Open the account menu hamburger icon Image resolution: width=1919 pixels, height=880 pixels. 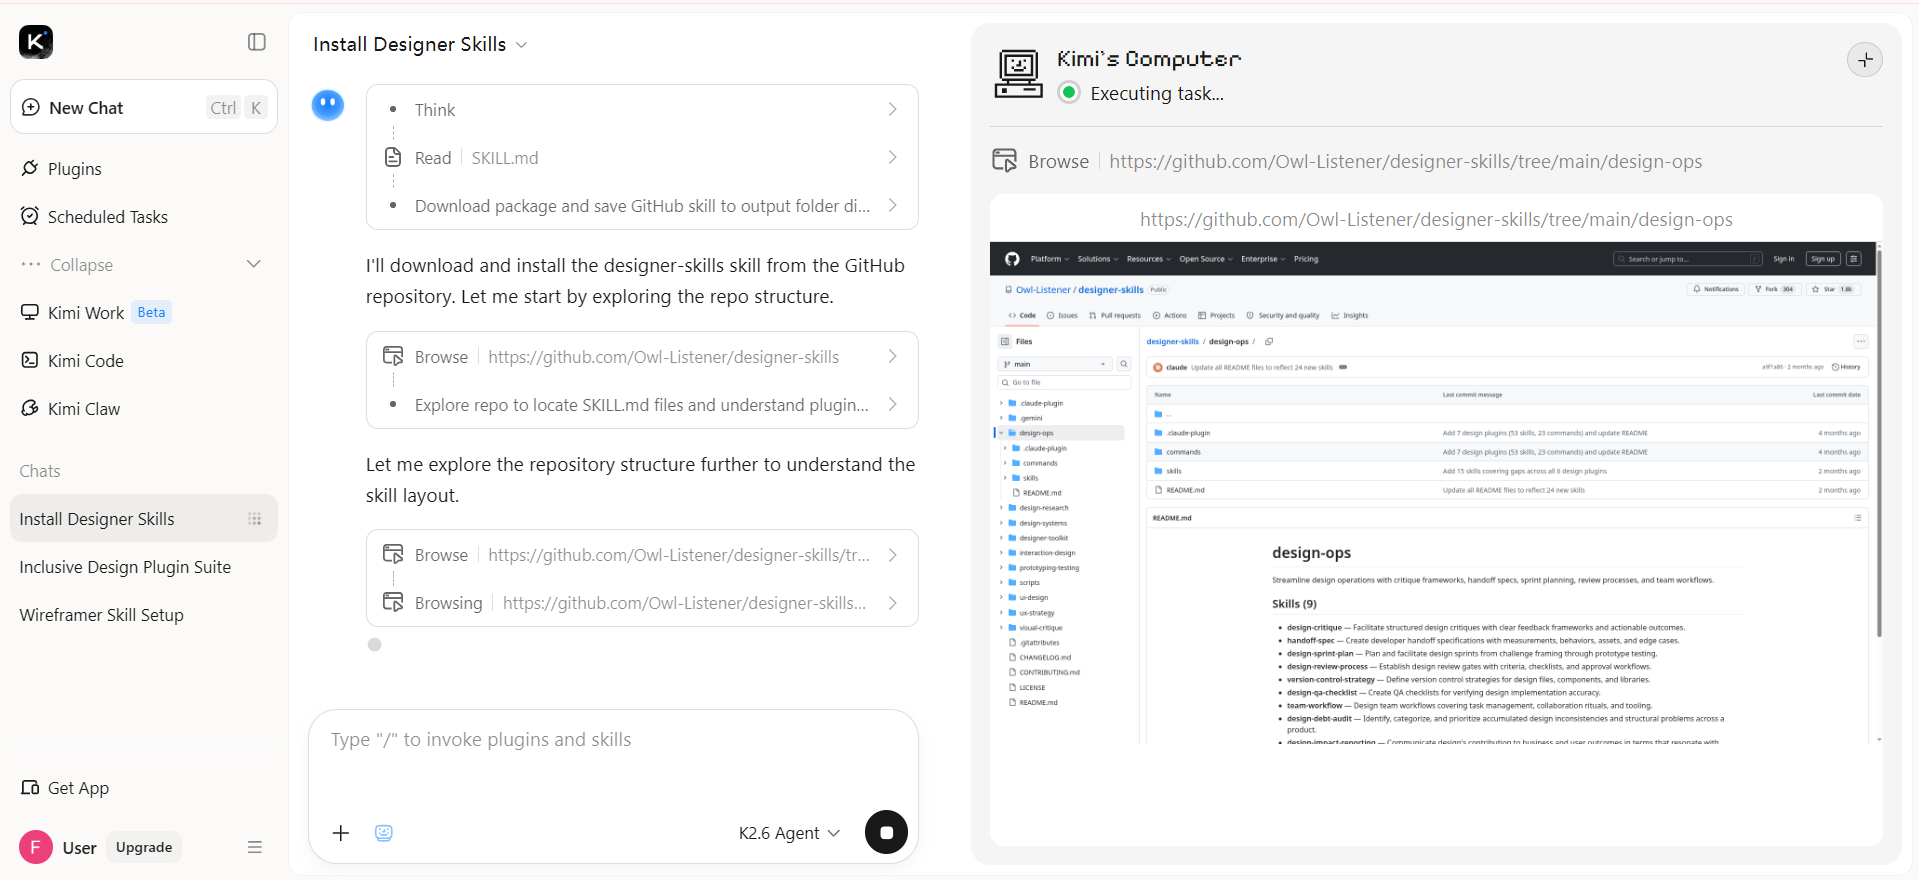coord(255,848)
